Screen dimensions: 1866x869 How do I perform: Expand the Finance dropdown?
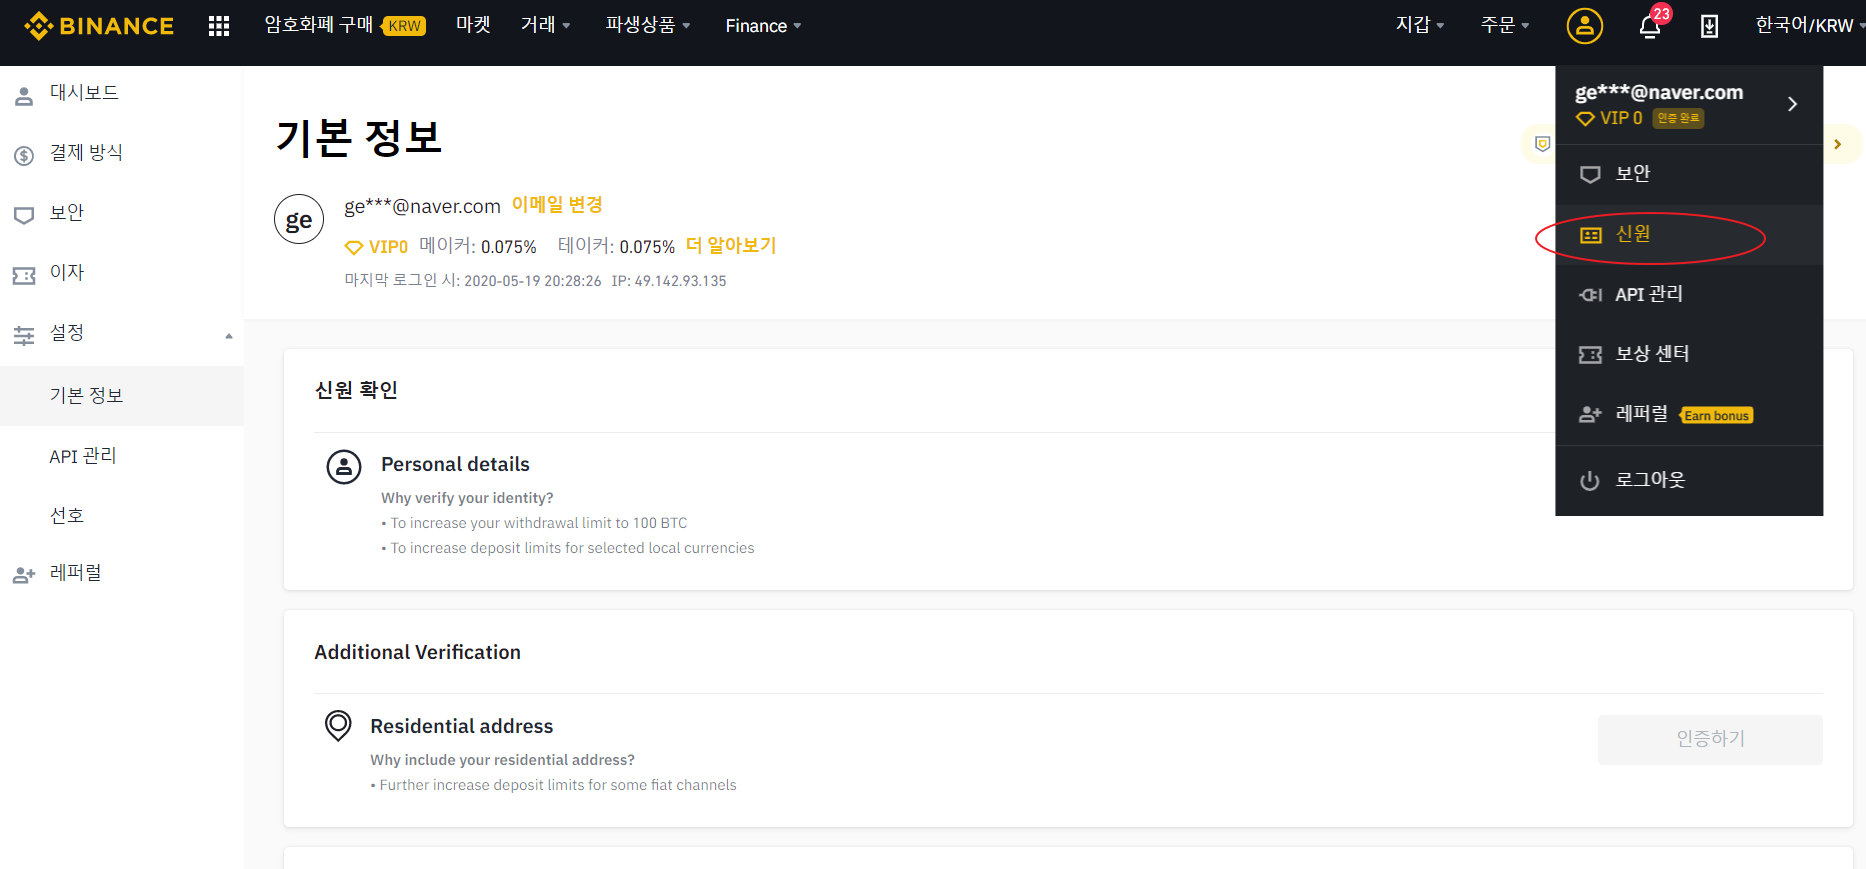tap(763, 26)
